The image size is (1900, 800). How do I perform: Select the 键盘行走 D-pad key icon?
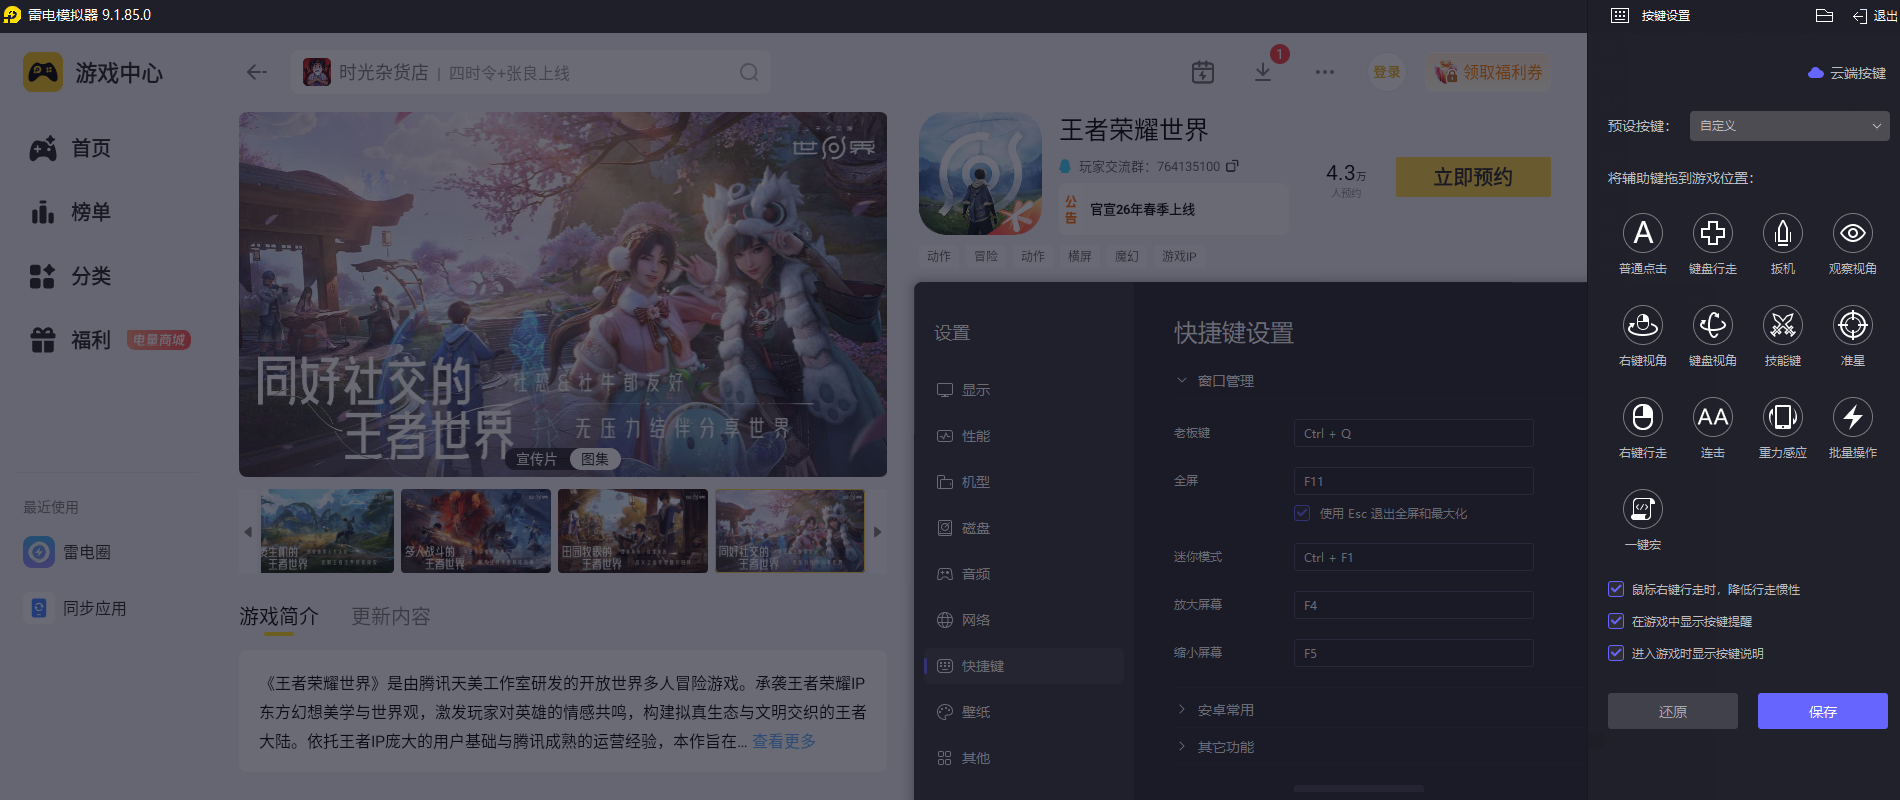[x=1713, y=233]
